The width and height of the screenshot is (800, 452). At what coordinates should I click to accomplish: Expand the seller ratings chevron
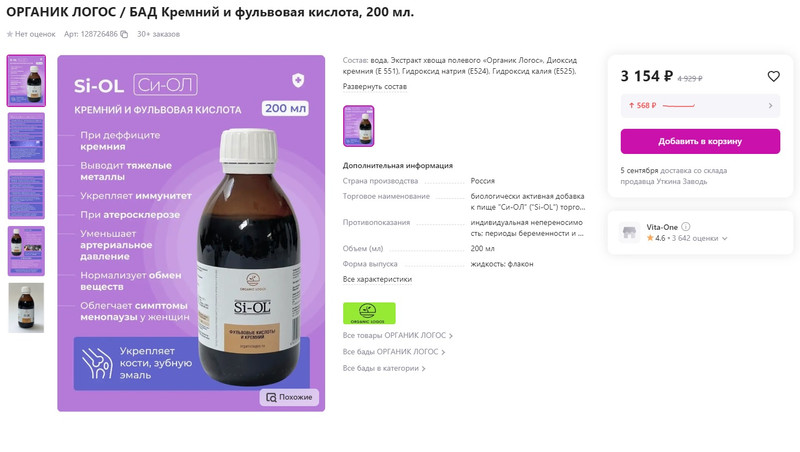[724, 238]
